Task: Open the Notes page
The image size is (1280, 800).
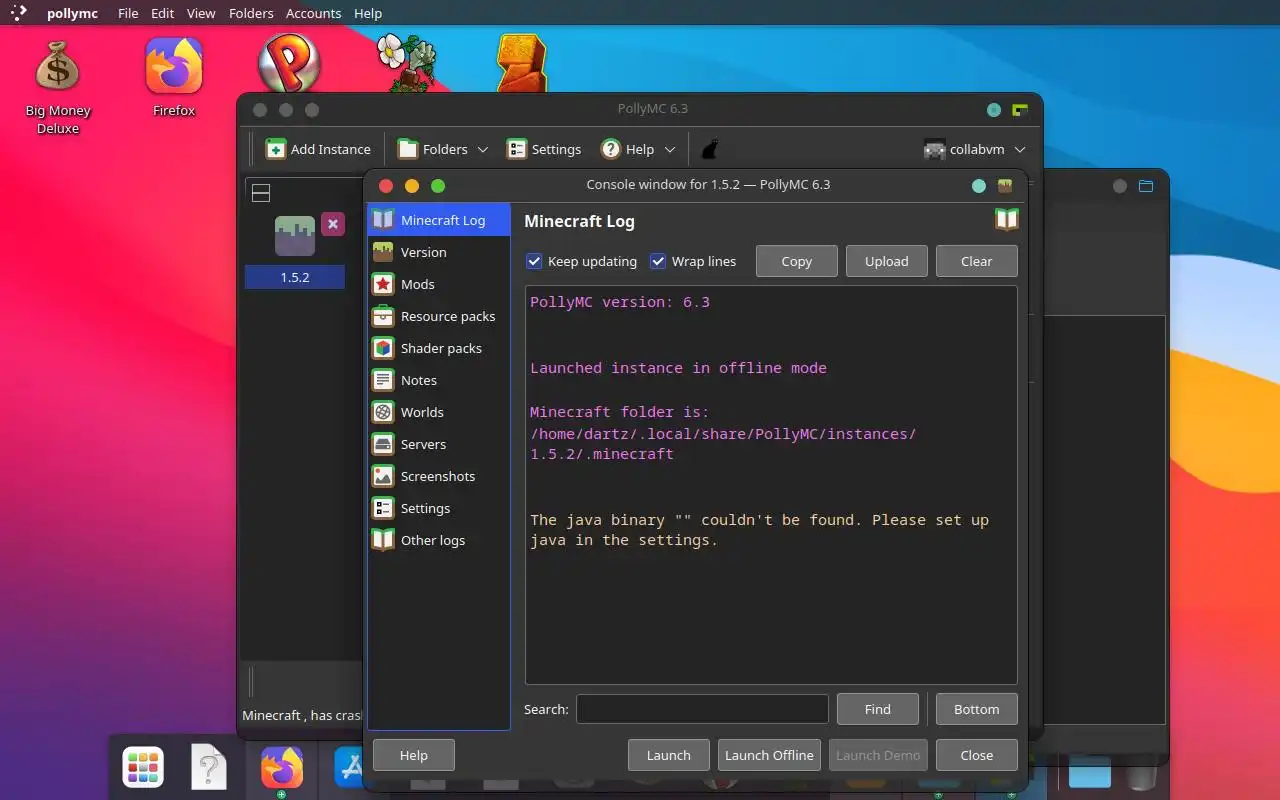Action: point(438,380)
